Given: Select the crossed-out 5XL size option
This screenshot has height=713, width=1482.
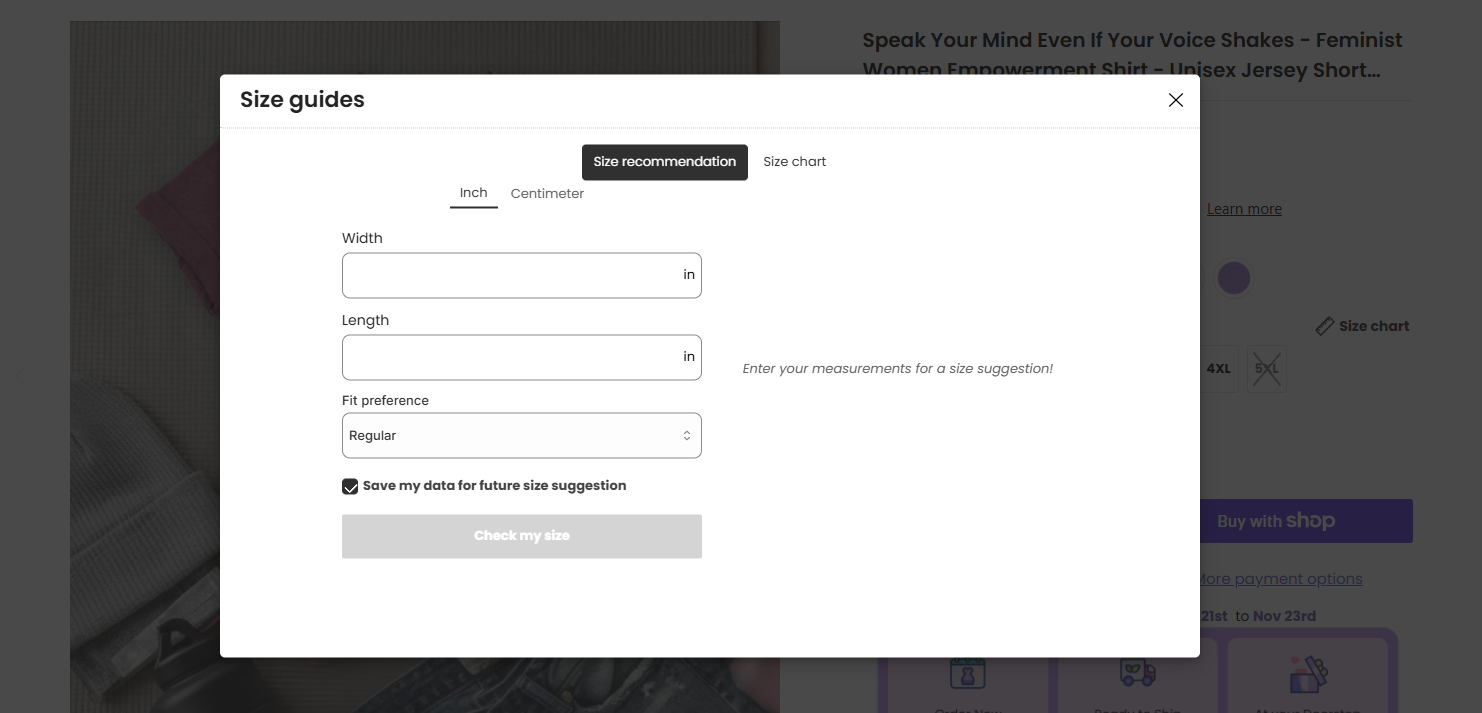Looking at the screenshot, I should 1266,369.
